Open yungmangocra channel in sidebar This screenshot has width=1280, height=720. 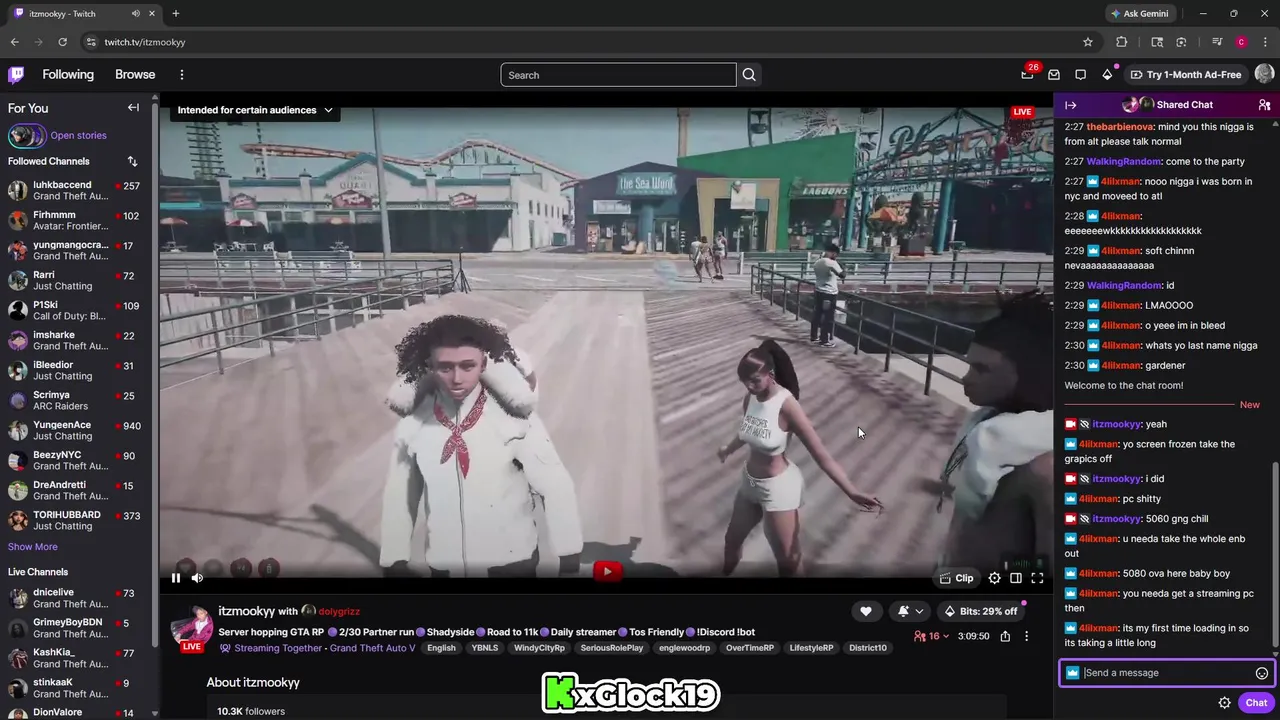tap(75, 250)
